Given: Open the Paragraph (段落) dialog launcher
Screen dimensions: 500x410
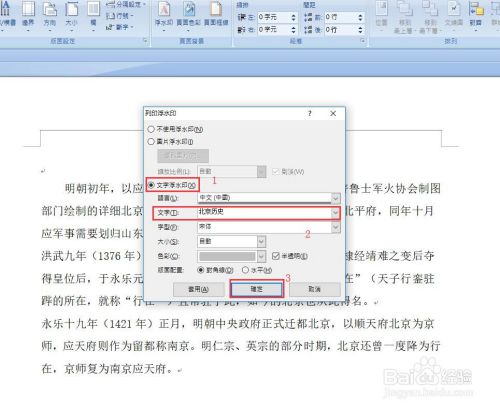Looking at the screenshot, I should tap(362, 41).
